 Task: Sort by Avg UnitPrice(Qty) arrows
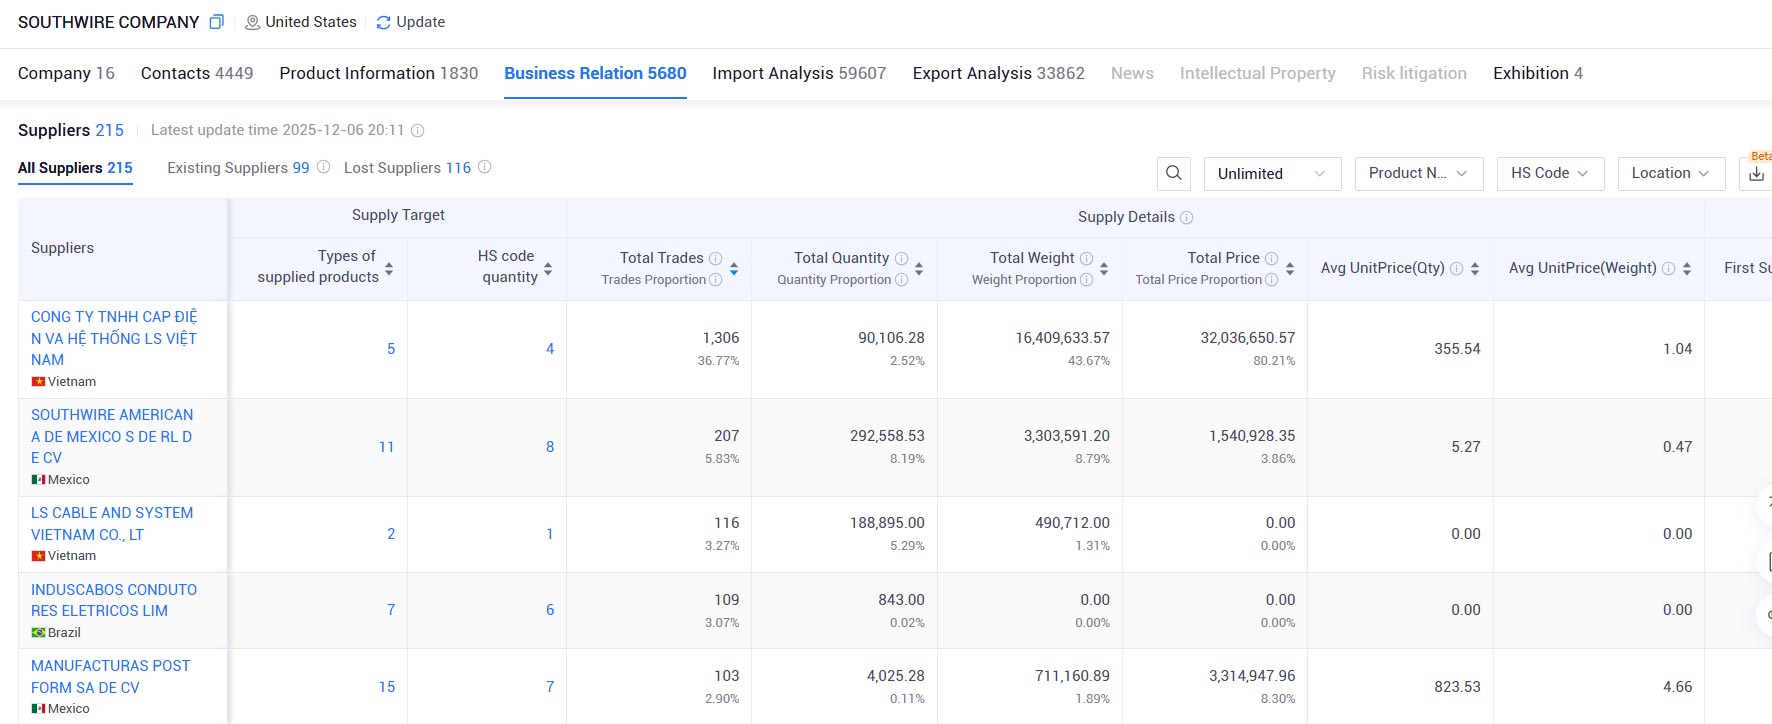click(1475, 269)
